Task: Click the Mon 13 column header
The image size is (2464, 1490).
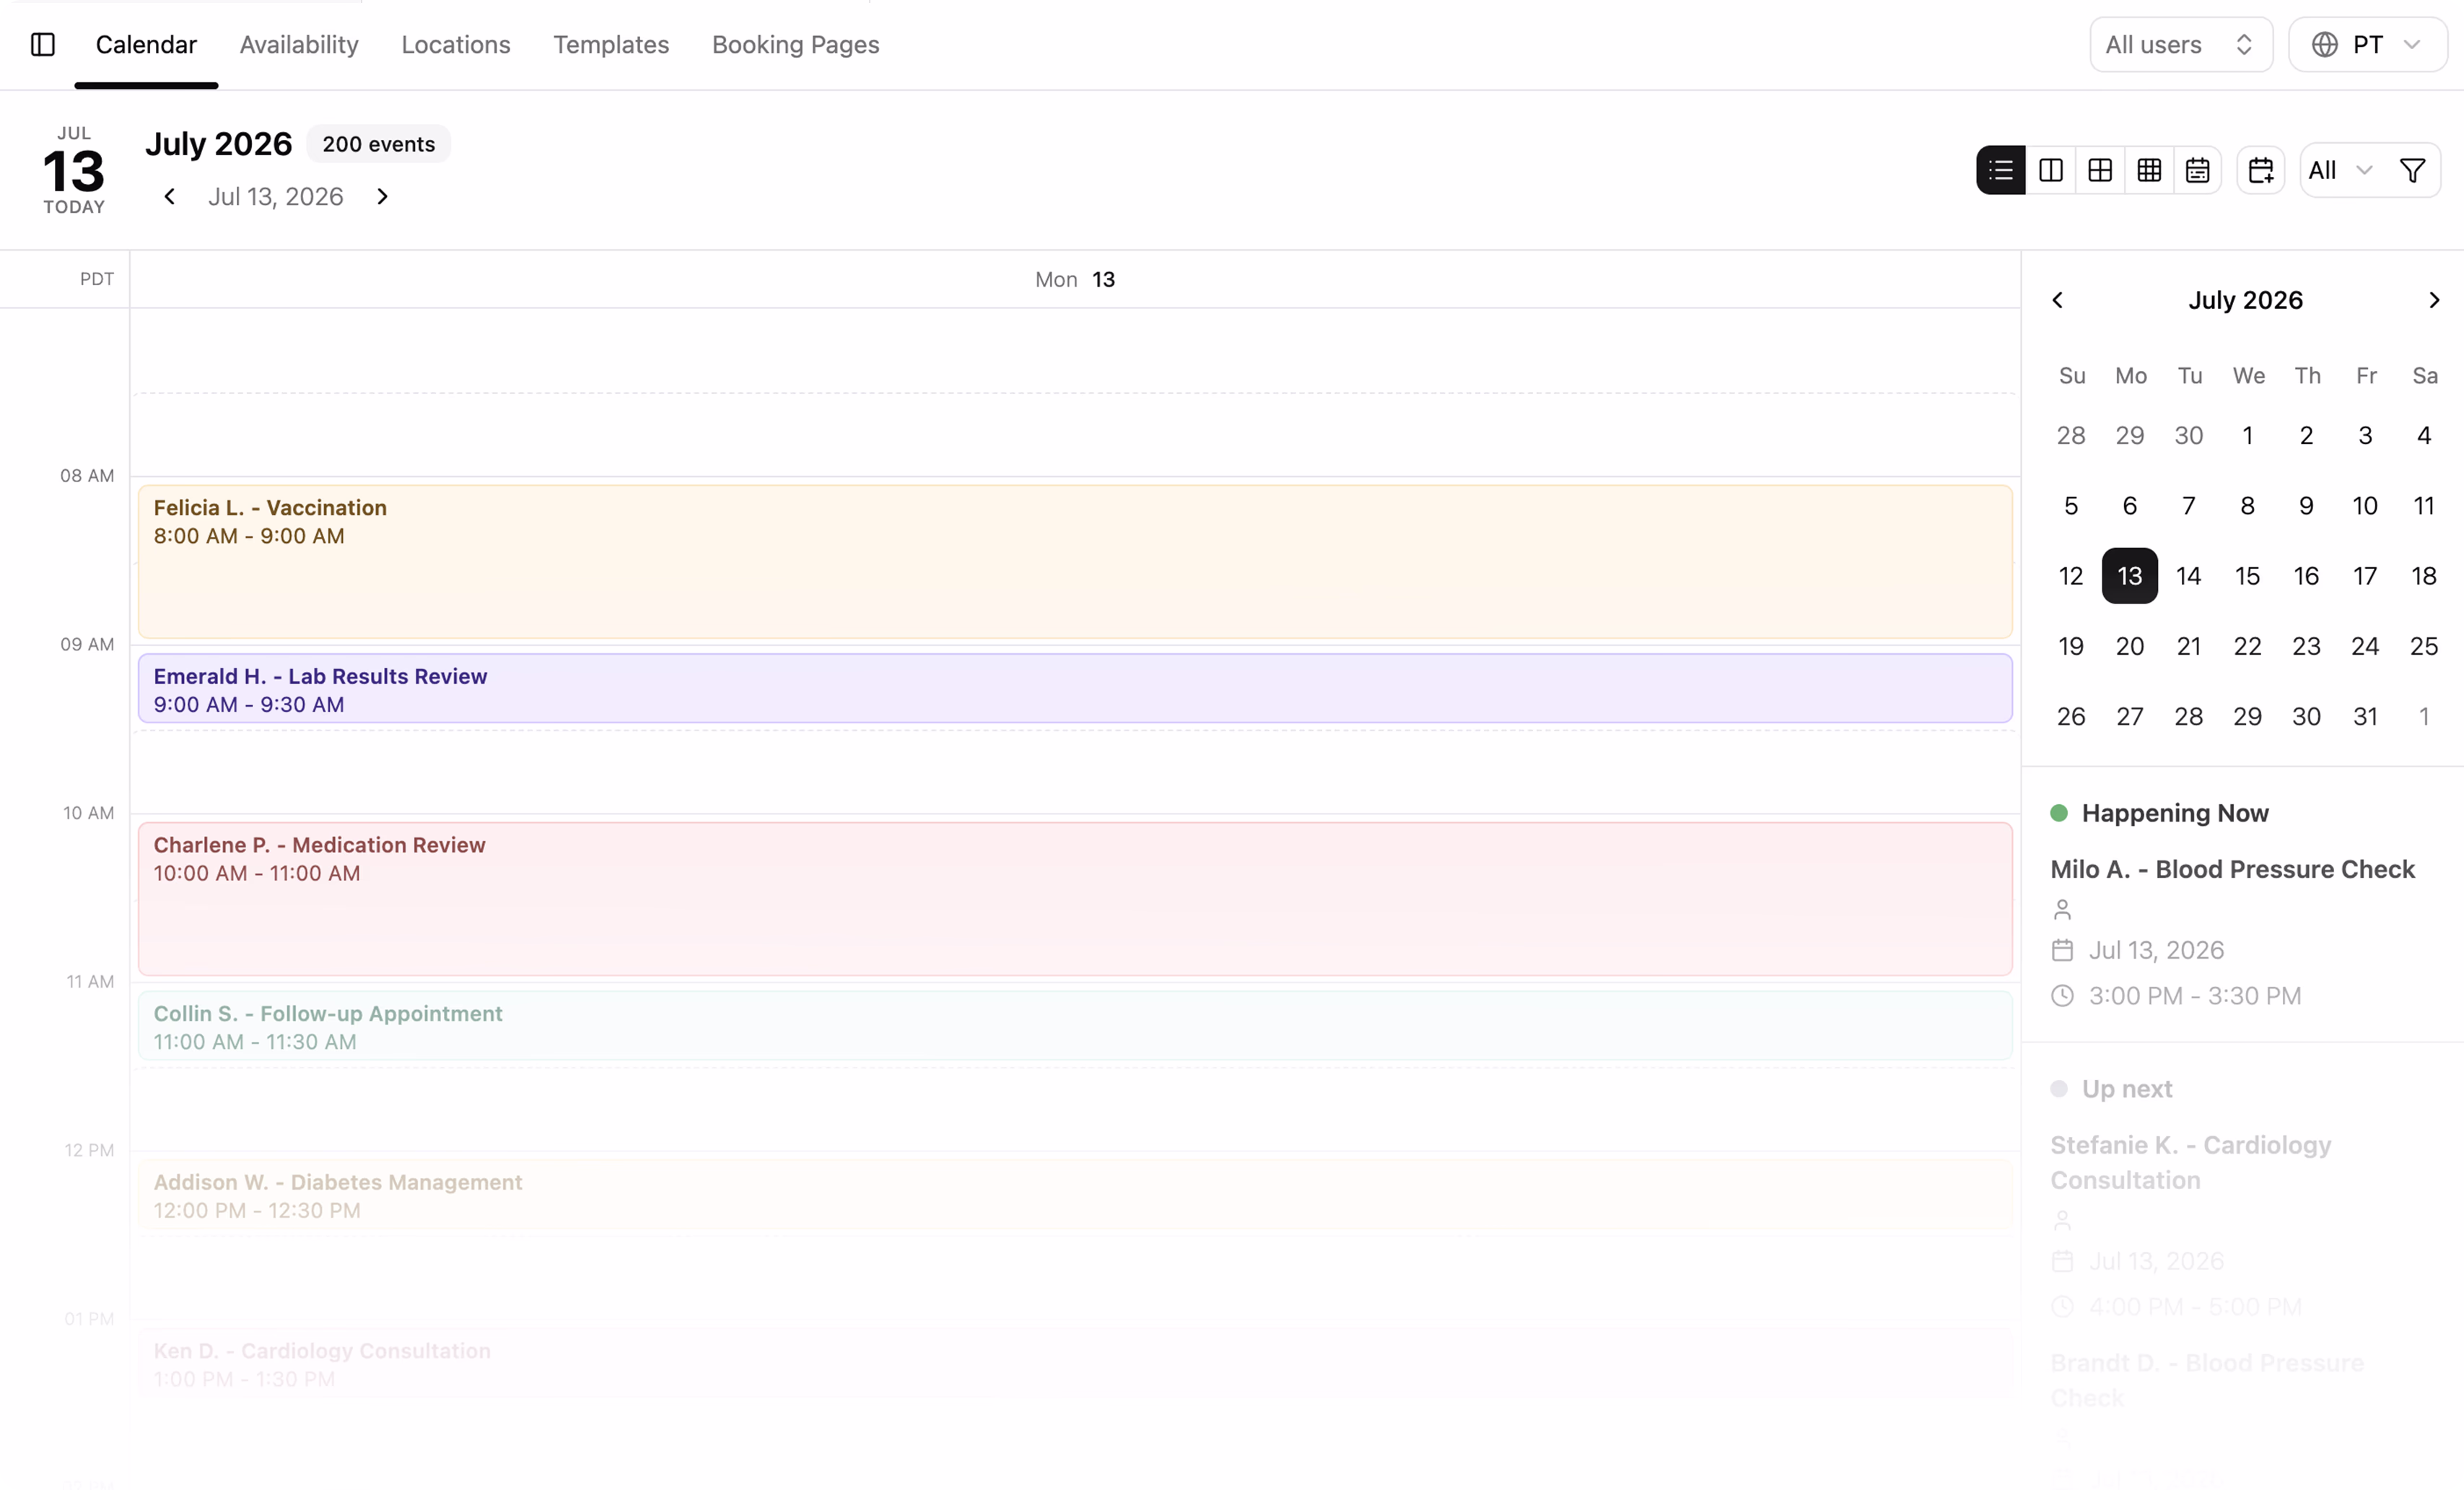Action: coord(1075,280)
